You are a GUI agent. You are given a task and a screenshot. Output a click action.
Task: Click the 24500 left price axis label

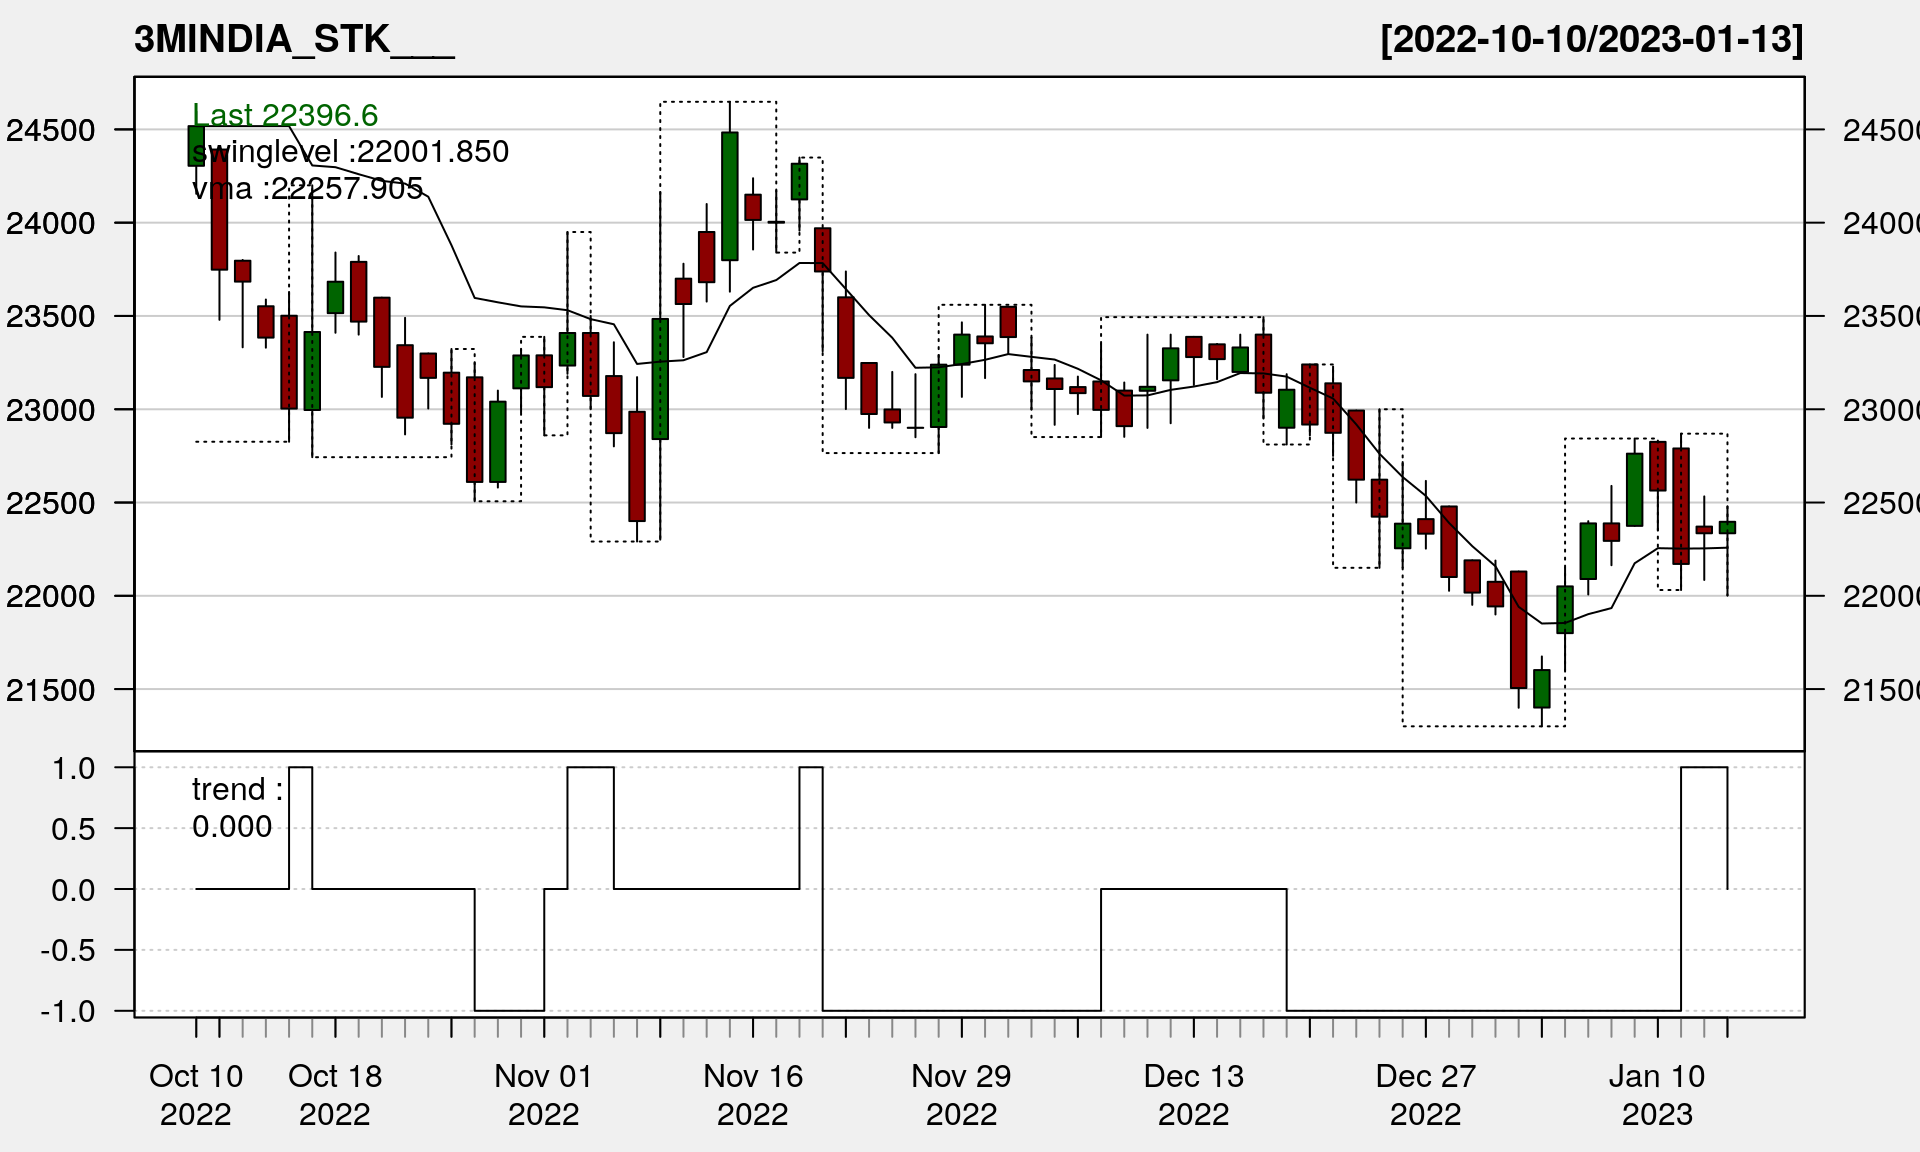[x=51, y=130]
